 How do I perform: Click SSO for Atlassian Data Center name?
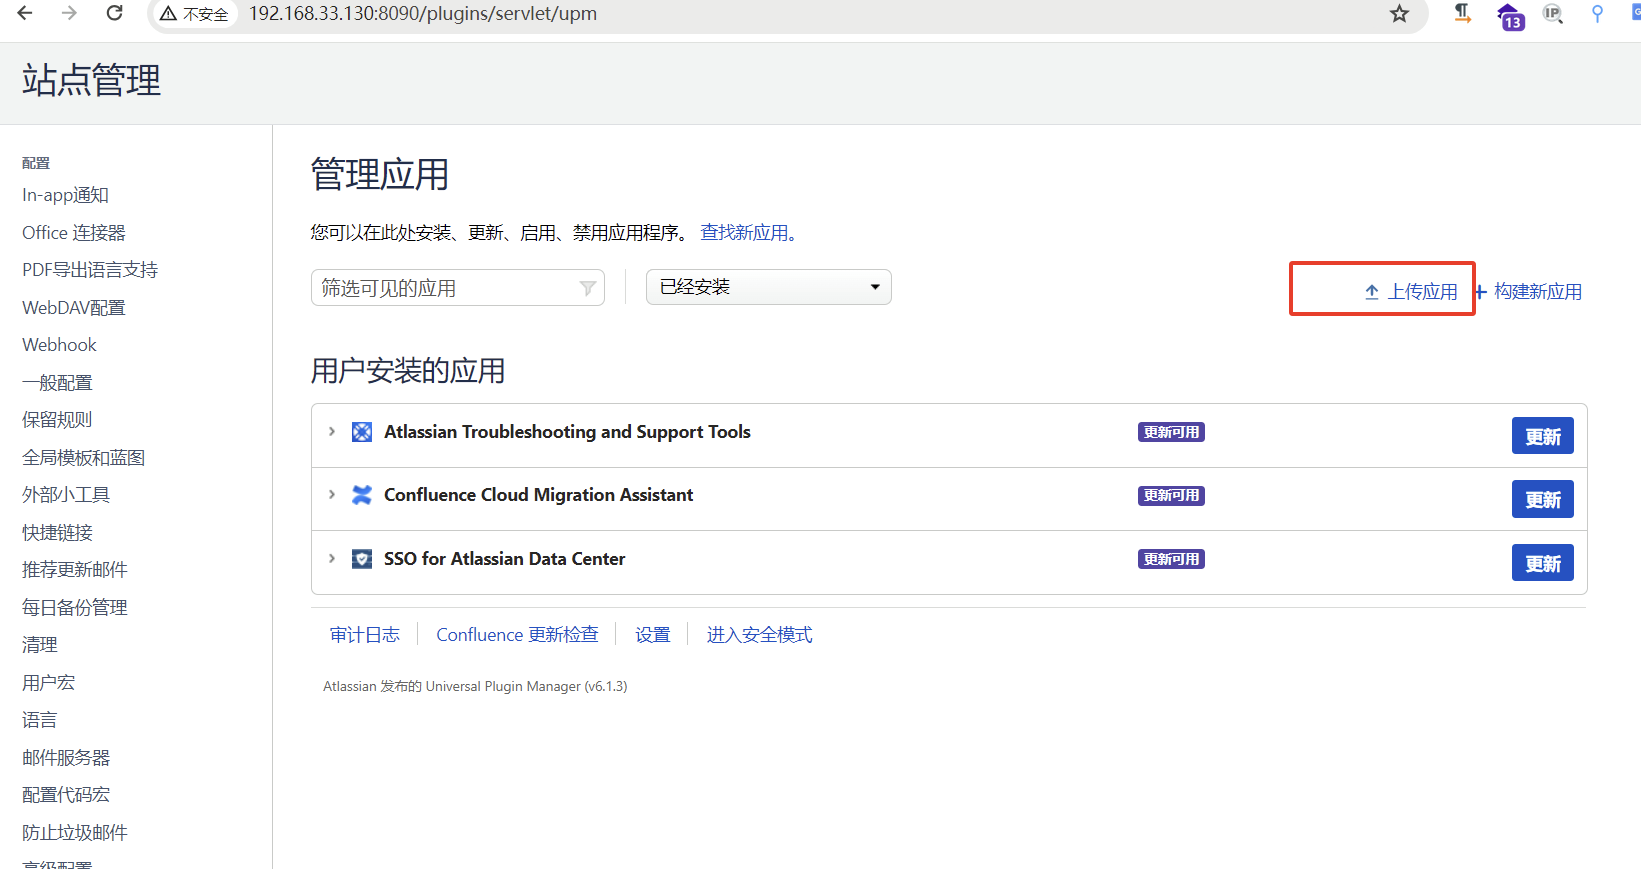[x=504, y=559]
